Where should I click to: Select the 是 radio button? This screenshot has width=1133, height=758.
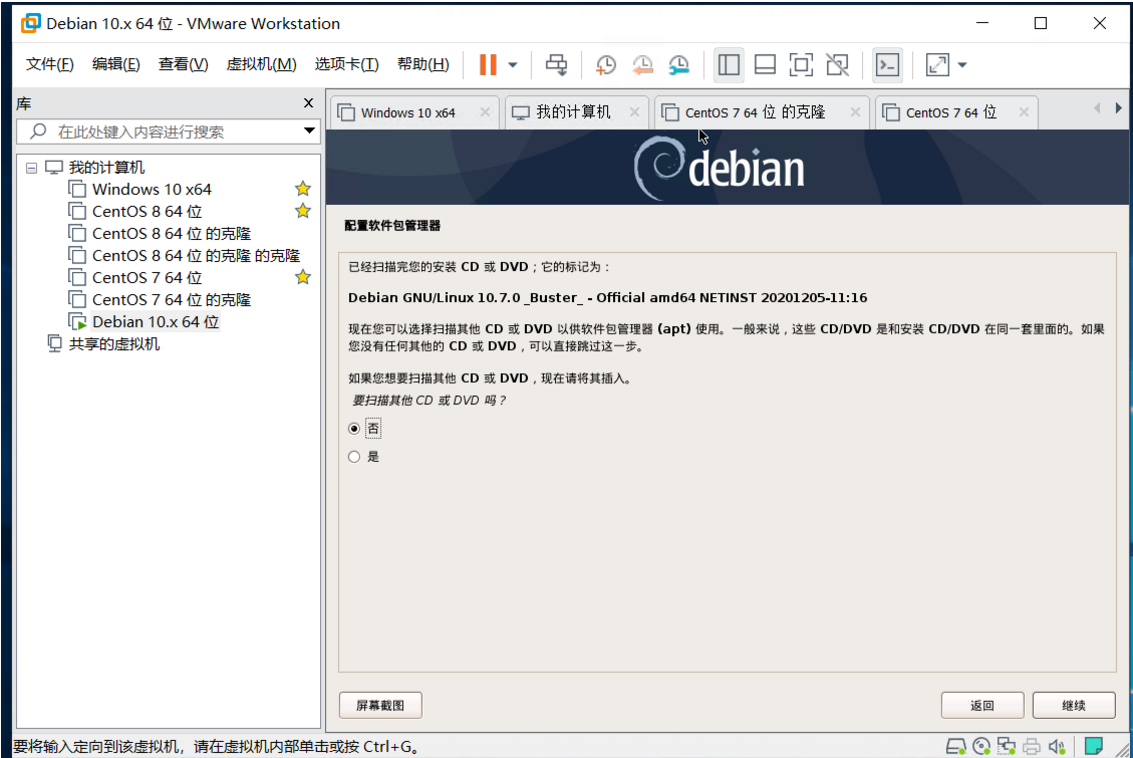tap(354, 456)
